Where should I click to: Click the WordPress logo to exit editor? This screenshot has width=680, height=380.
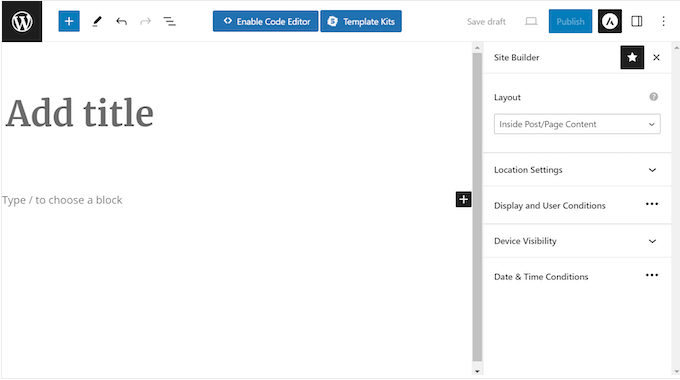pyautogui.click(x=22, y=21)
